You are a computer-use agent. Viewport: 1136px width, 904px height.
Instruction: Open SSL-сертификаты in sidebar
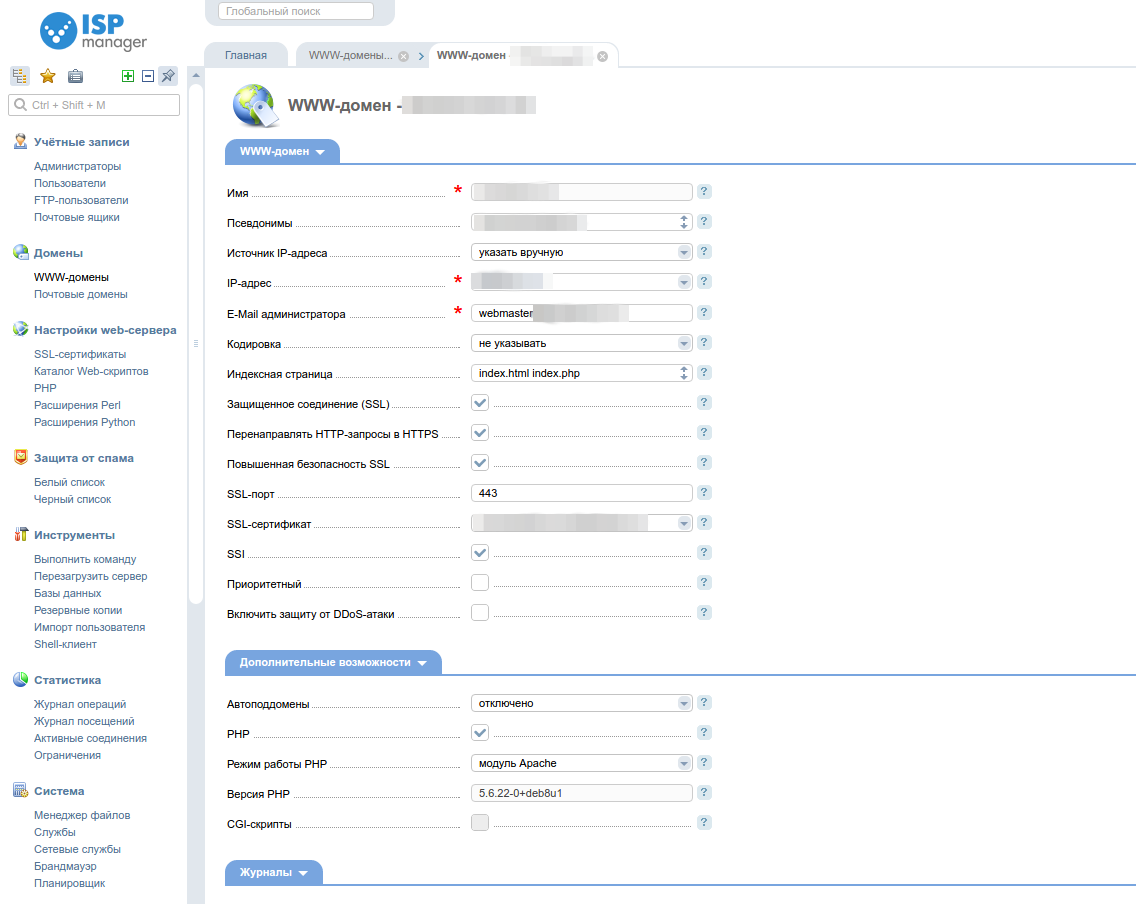click(x=80, y=354)
